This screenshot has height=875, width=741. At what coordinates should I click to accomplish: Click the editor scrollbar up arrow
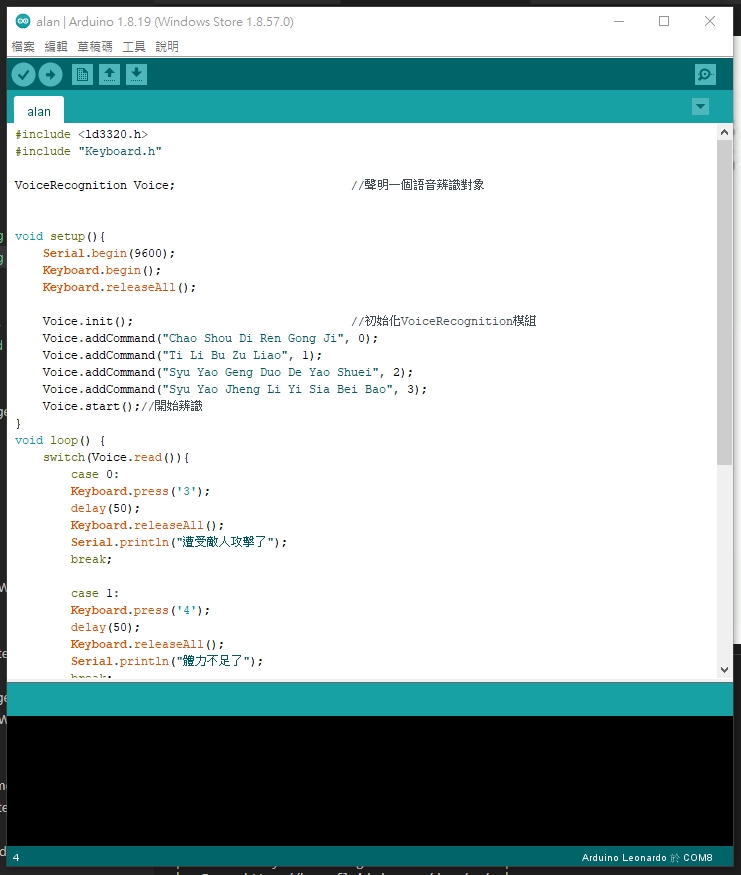click(x=724, y=132)
